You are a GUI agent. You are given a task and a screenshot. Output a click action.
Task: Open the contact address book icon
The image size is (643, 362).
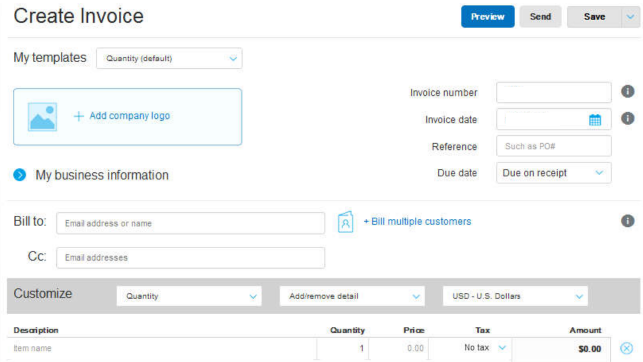point(345,222)
